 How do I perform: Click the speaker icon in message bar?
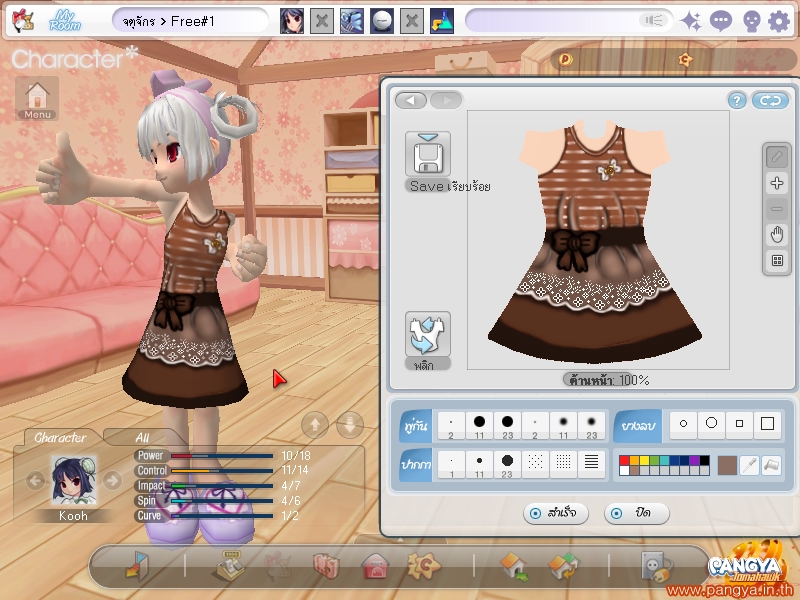click(654, 20)
